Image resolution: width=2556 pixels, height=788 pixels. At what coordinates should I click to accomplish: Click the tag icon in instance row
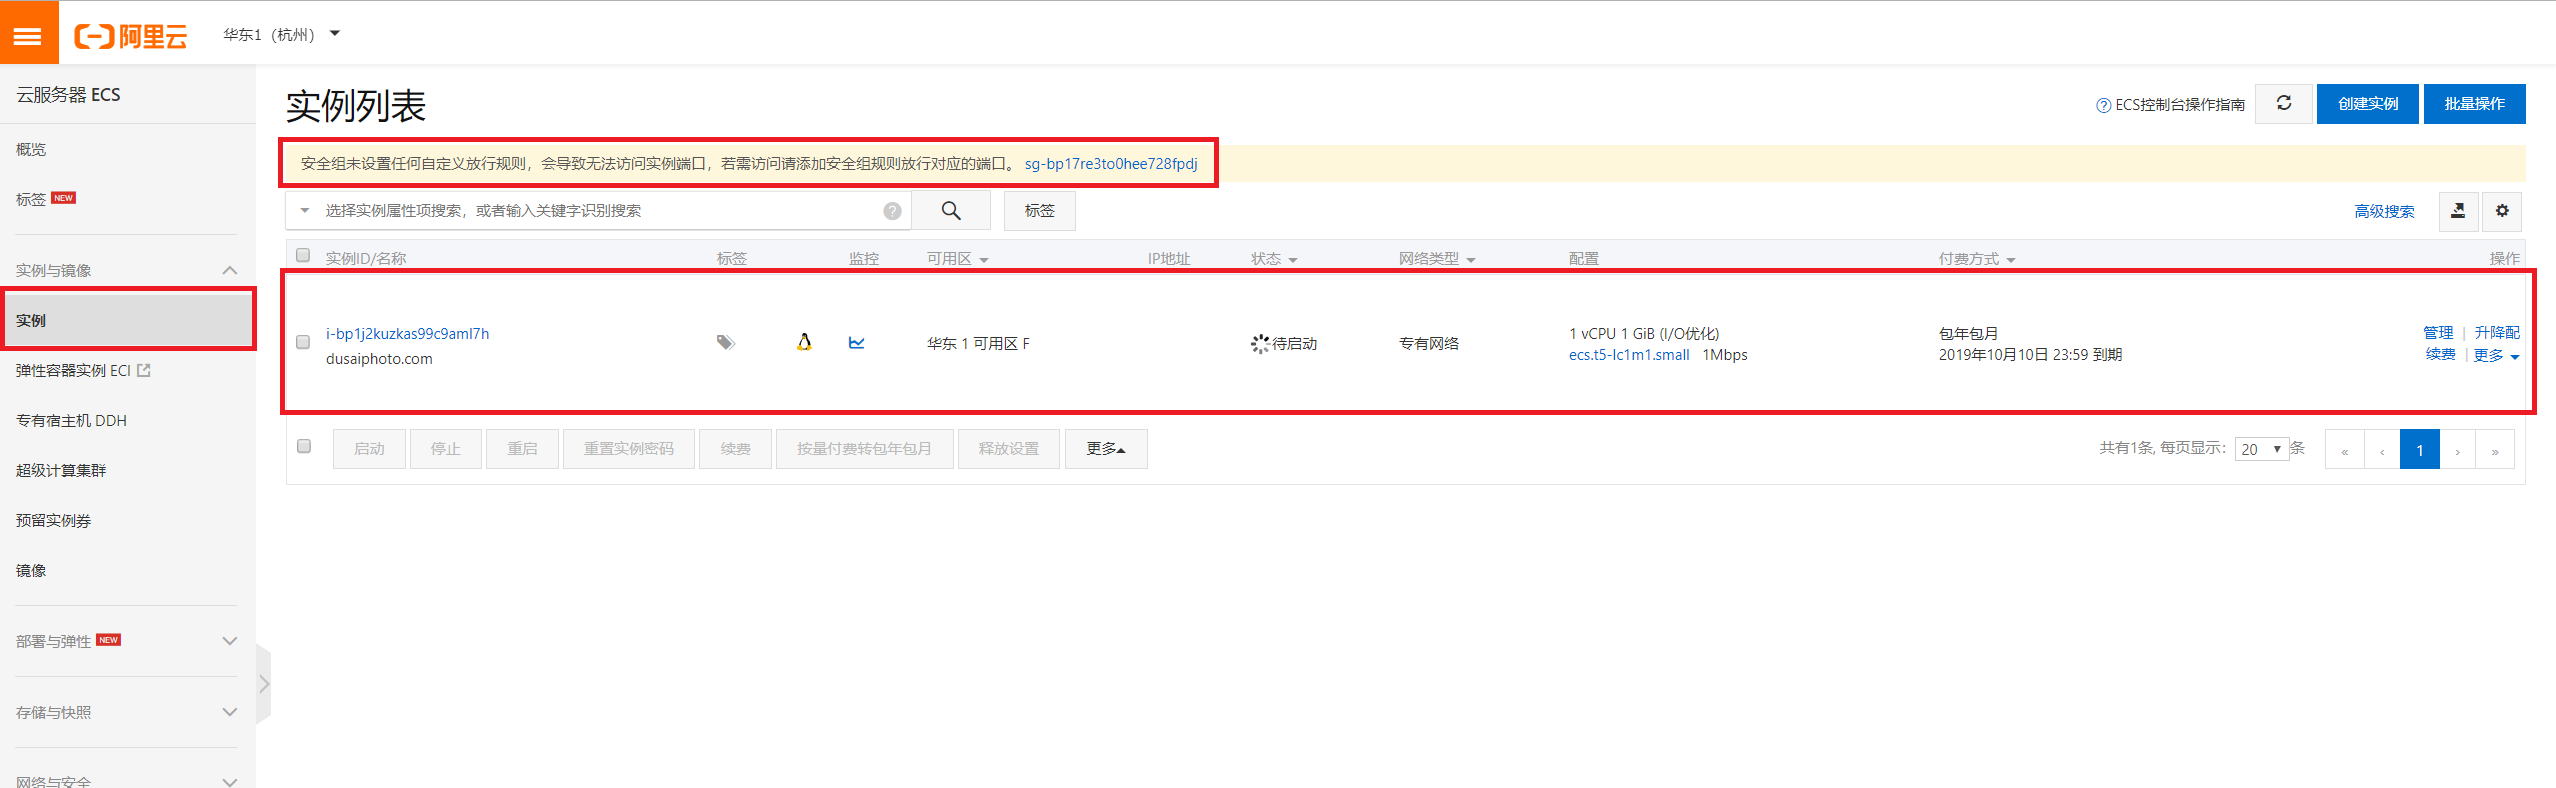(x=726, y=343)
